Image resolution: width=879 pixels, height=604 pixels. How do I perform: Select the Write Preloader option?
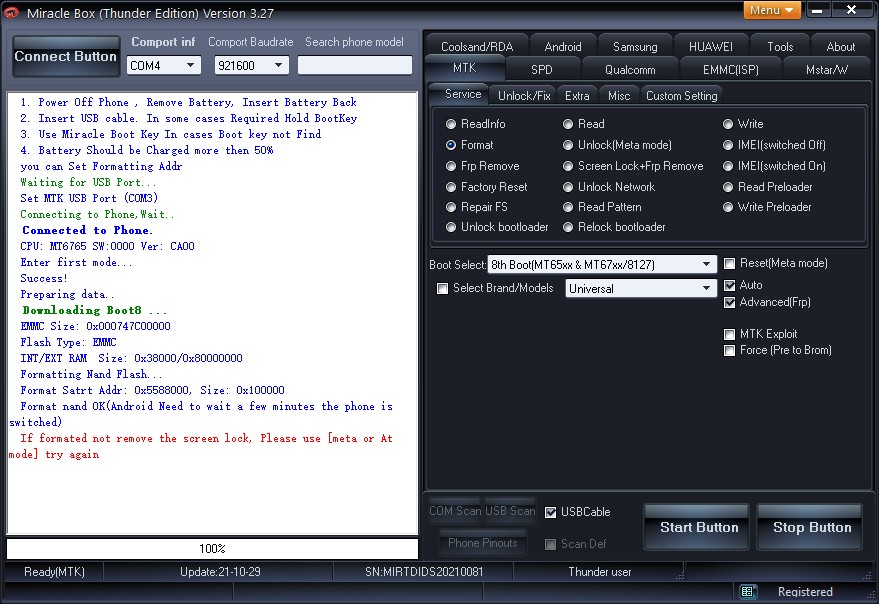pyautogui.click(x=767, y=207)
